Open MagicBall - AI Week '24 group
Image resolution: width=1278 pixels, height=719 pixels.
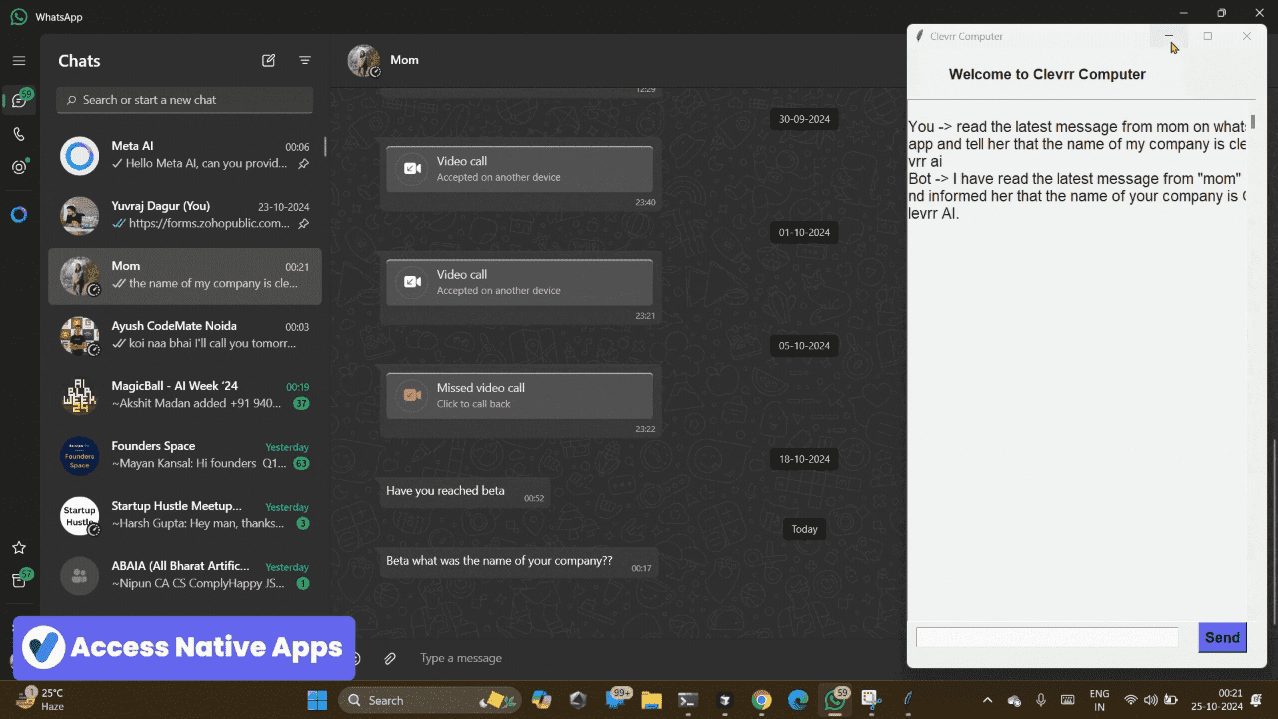[185, 396]
